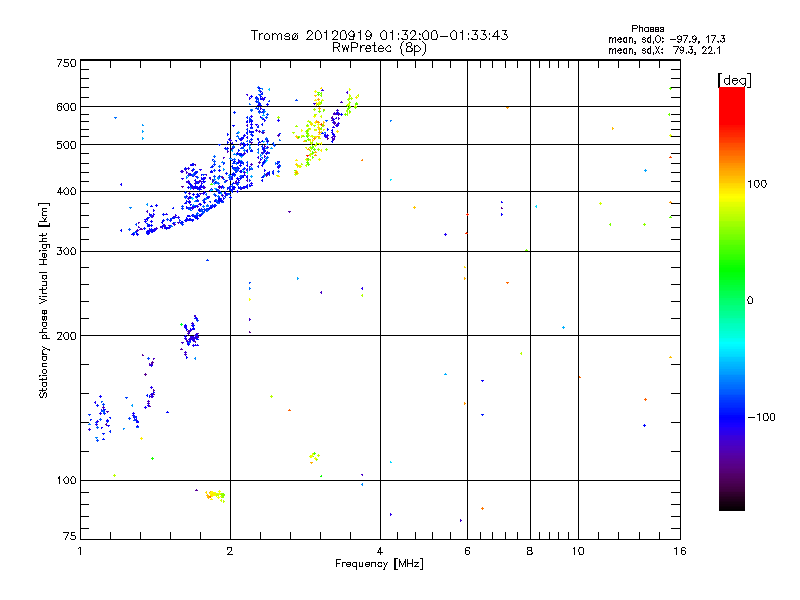Click the x-axis tick label '4'
Viewport: 800px width, 600px height.
(380, 551)
